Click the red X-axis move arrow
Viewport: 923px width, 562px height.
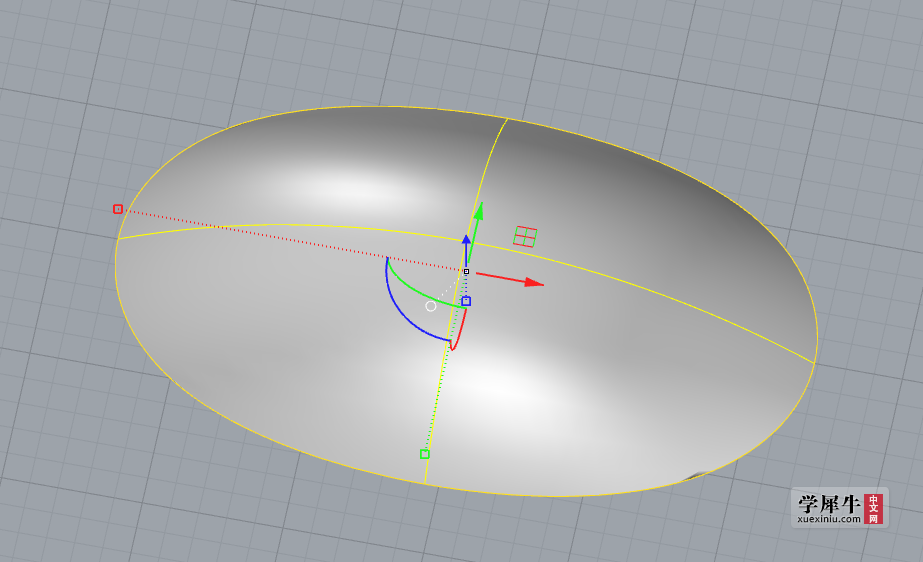tap(510, 280)
